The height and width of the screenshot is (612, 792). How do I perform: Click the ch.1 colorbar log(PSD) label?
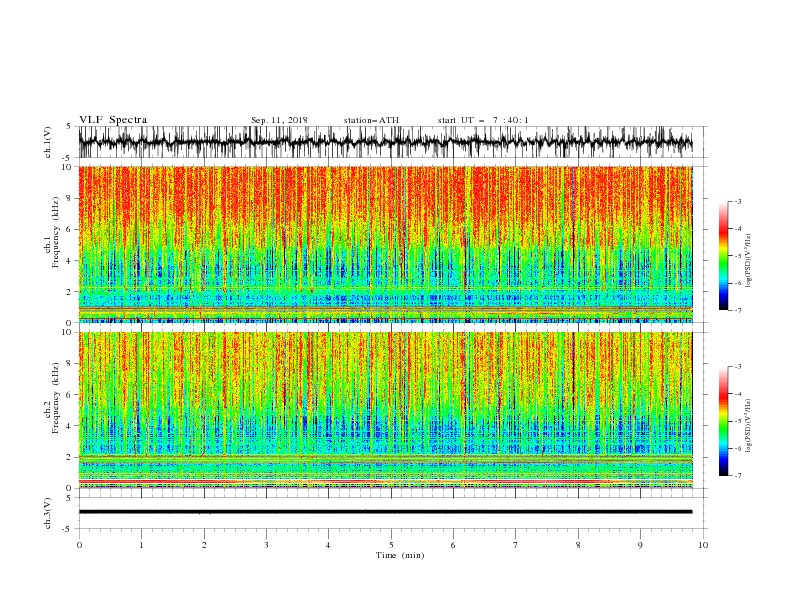click(x=749, y=261)
